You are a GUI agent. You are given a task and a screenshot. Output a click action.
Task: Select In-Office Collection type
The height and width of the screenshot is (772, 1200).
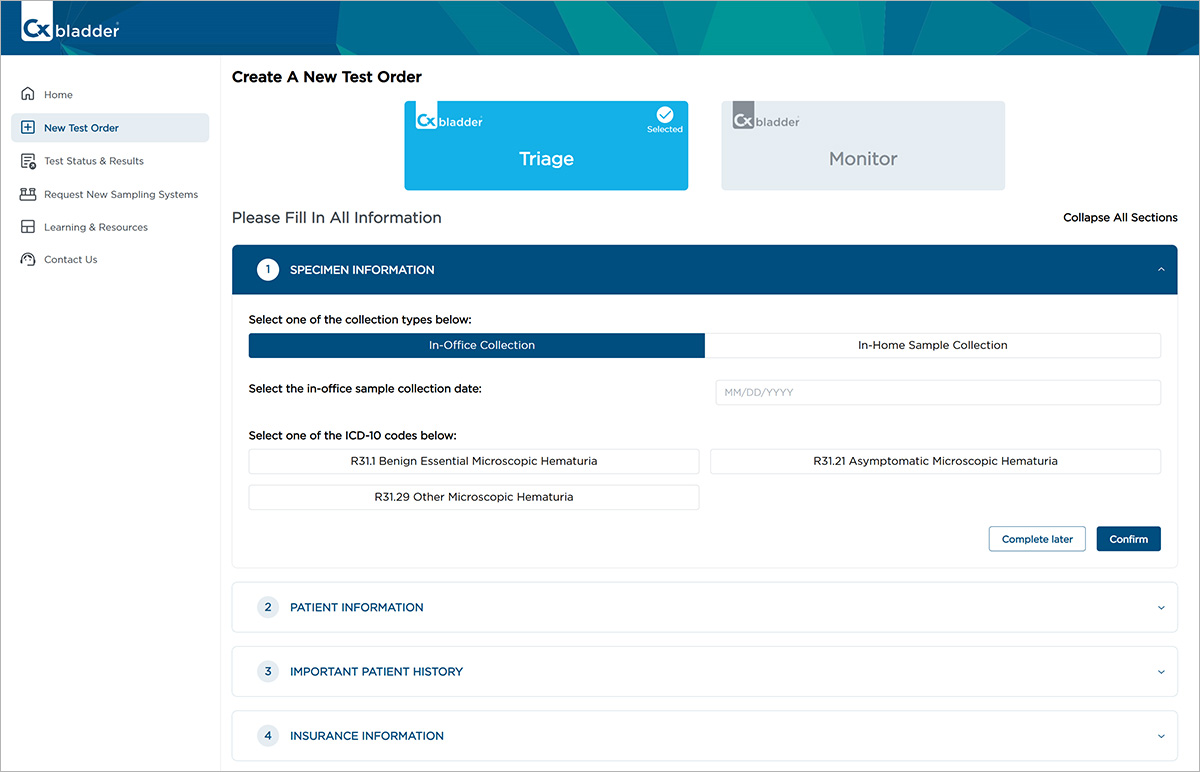(476, 345)
